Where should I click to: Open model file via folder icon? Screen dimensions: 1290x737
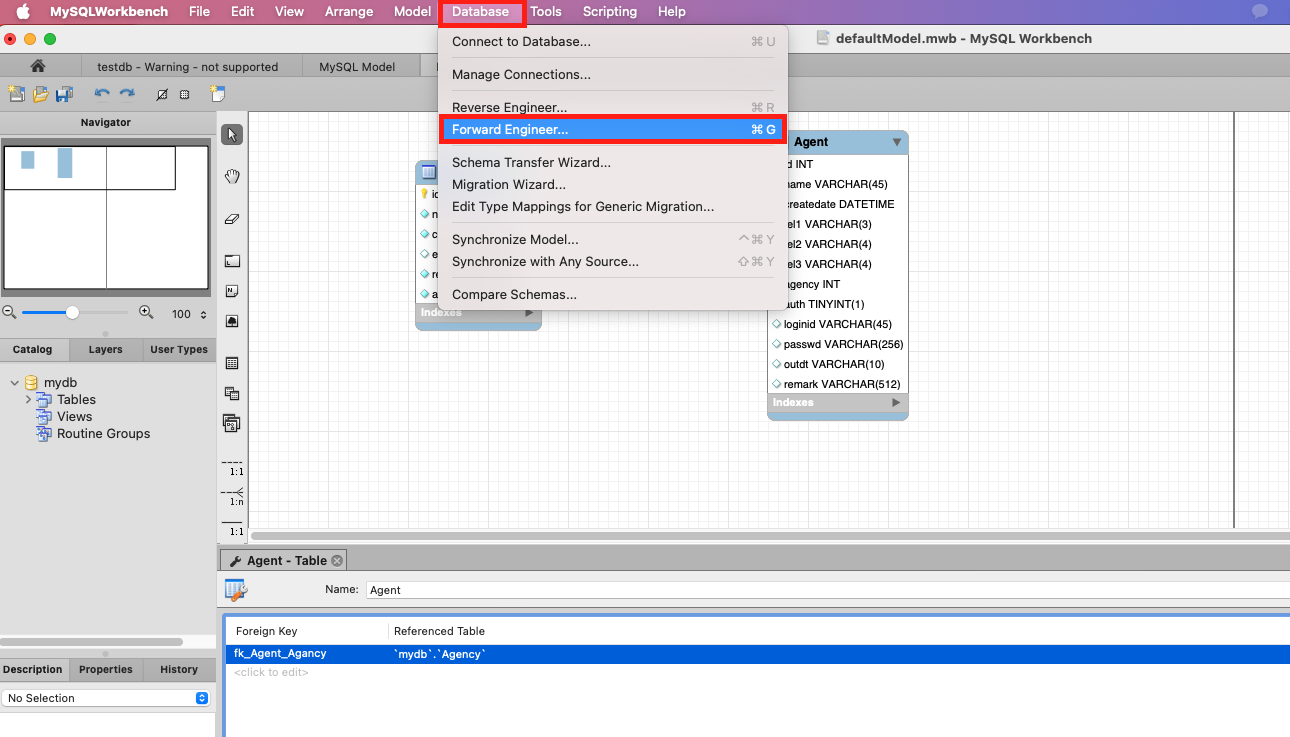coord(40,94)
